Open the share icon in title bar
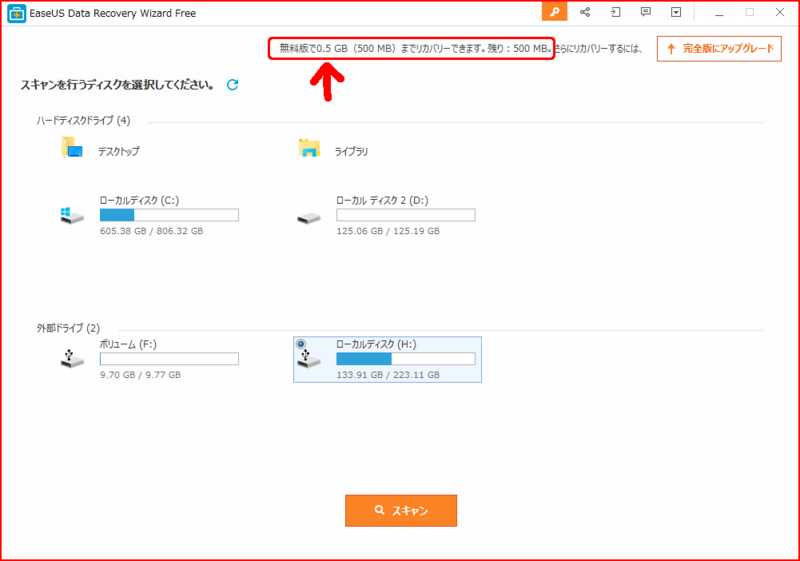 585,12
